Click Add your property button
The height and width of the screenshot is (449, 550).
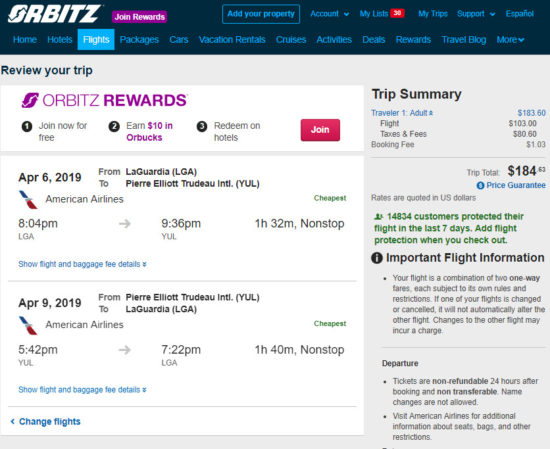(x=261, y=14)
